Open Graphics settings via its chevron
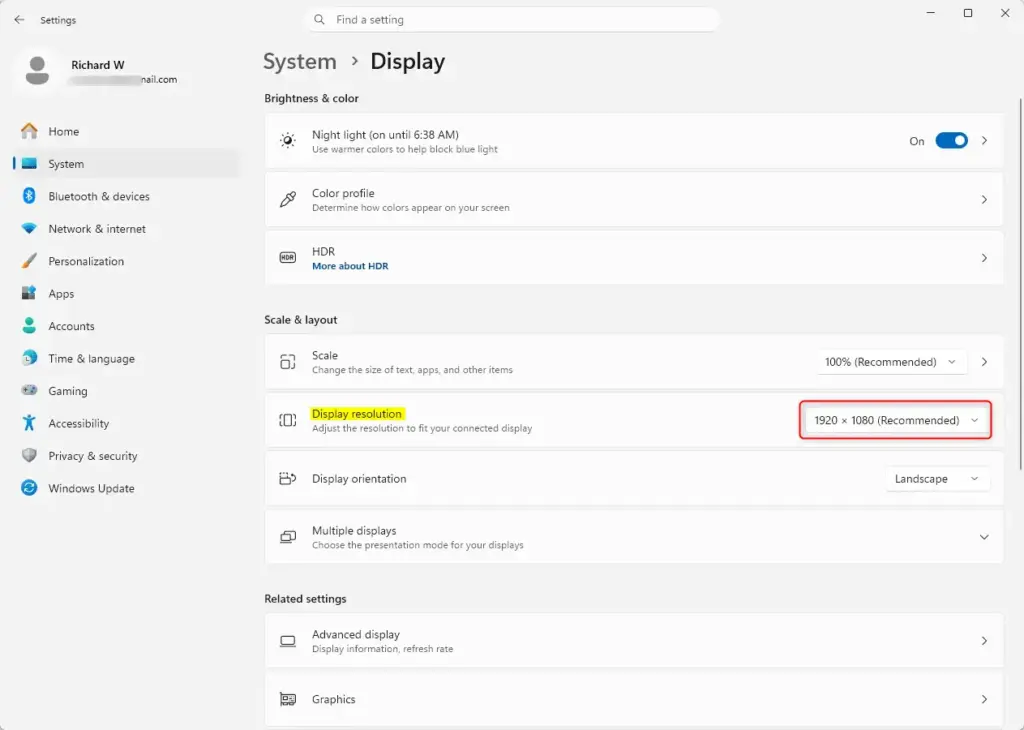 coord(984,699)
